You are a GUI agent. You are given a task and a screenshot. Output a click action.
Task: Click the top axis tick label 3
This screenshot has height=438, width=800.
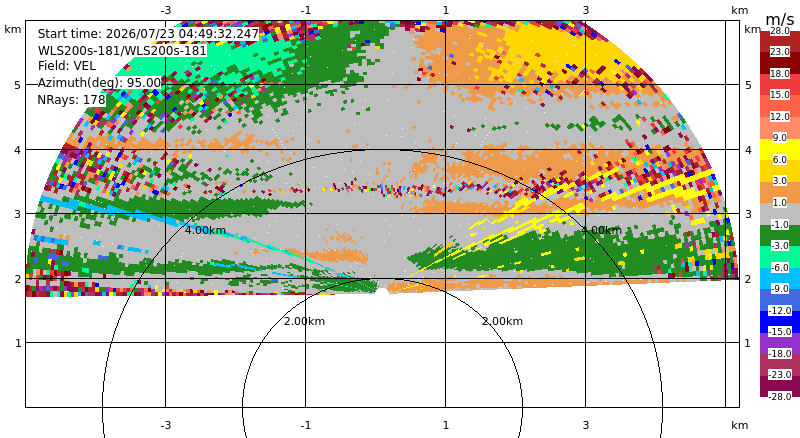(586, 10)
